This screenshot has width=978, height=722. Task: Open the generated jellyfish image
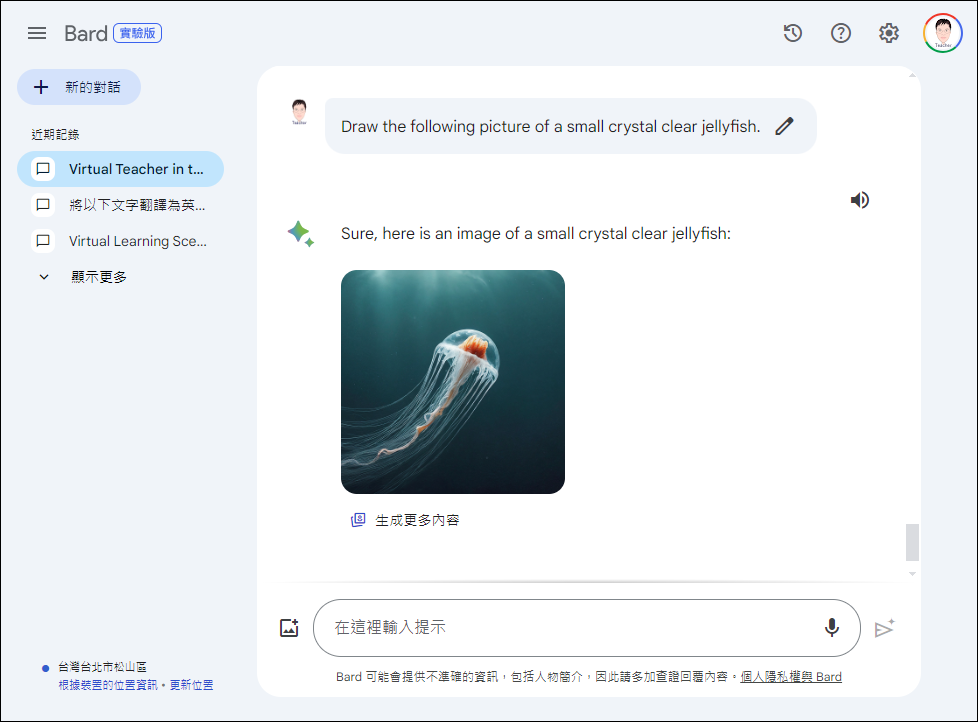[453, 382]
